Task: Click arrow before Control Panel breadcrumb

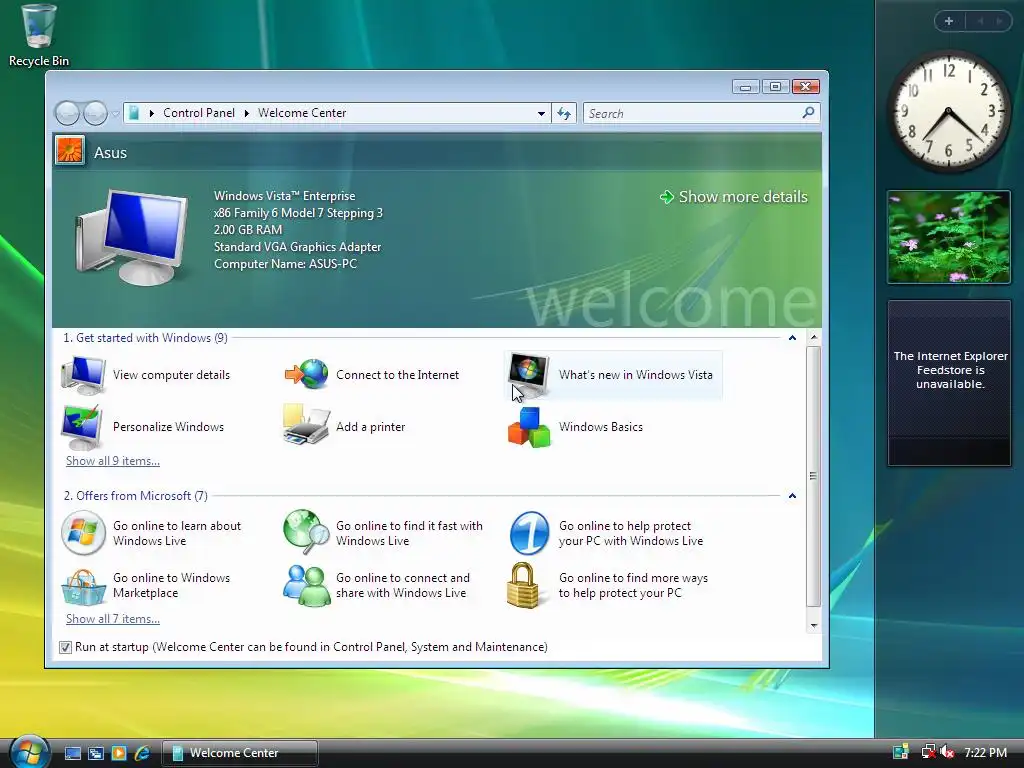Action: pyautogui.click(x=152, y=114)
